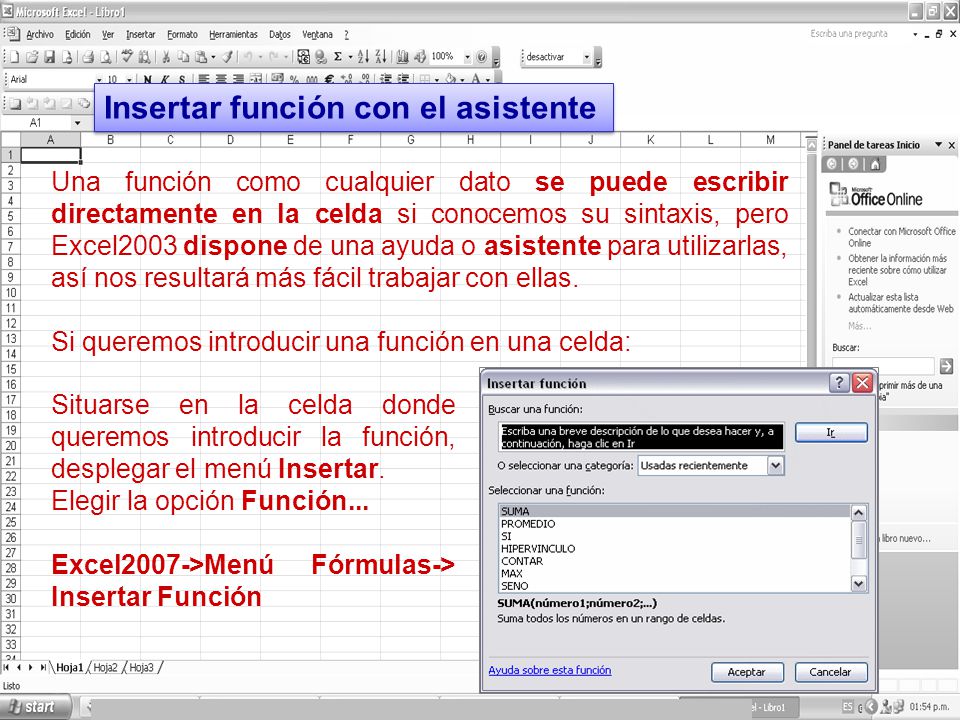Image resolution: width=960 pixels, height=720 pixels.
Task: Select row 10 header
Action: click(10, 293)
